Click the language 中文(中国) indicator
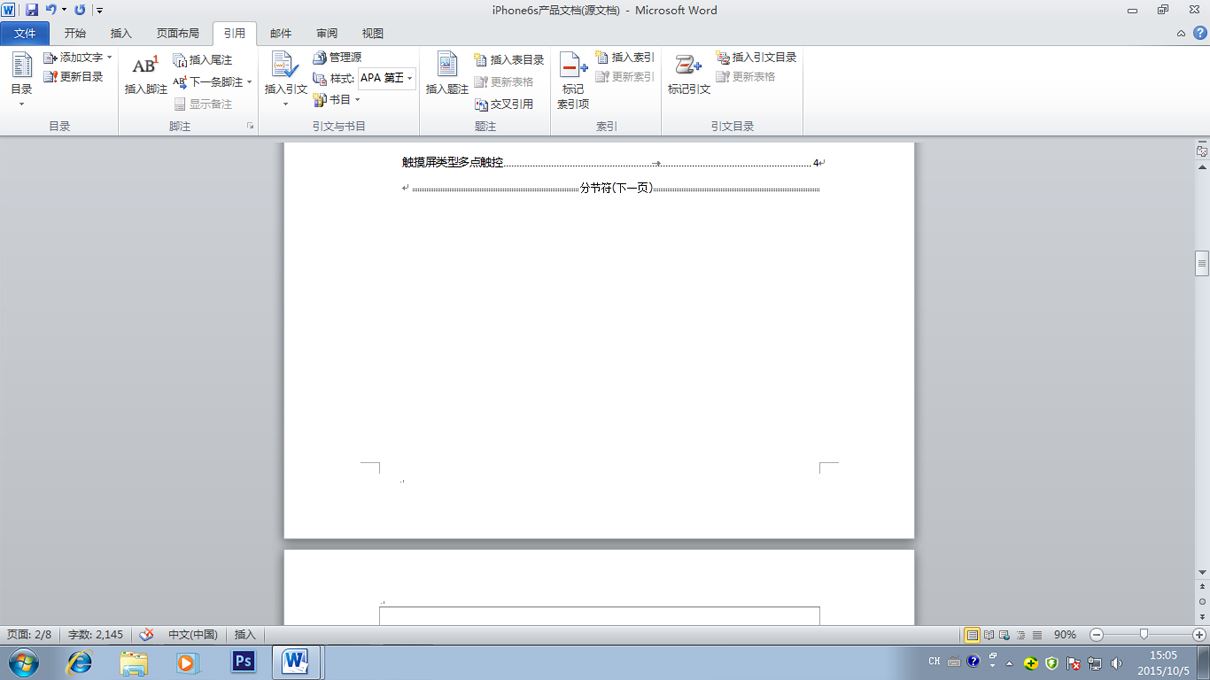Screen dimensions: 1210x680 [193, 635]
